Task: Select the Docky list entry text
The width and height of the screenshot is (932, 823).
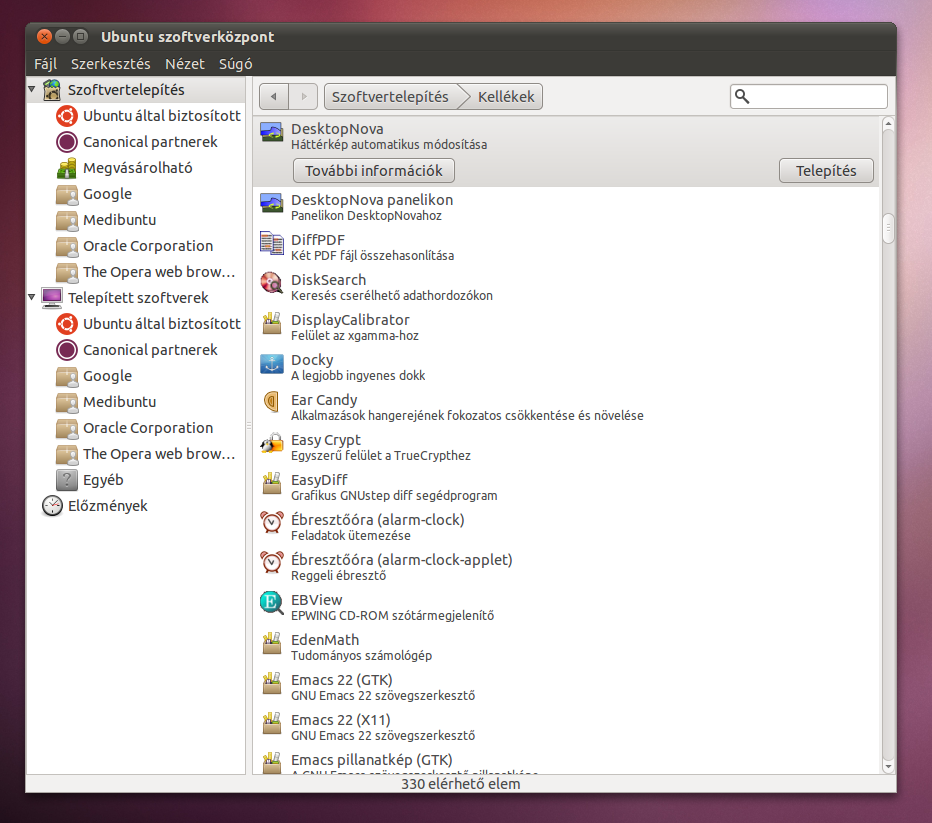Action: point(358,367)
